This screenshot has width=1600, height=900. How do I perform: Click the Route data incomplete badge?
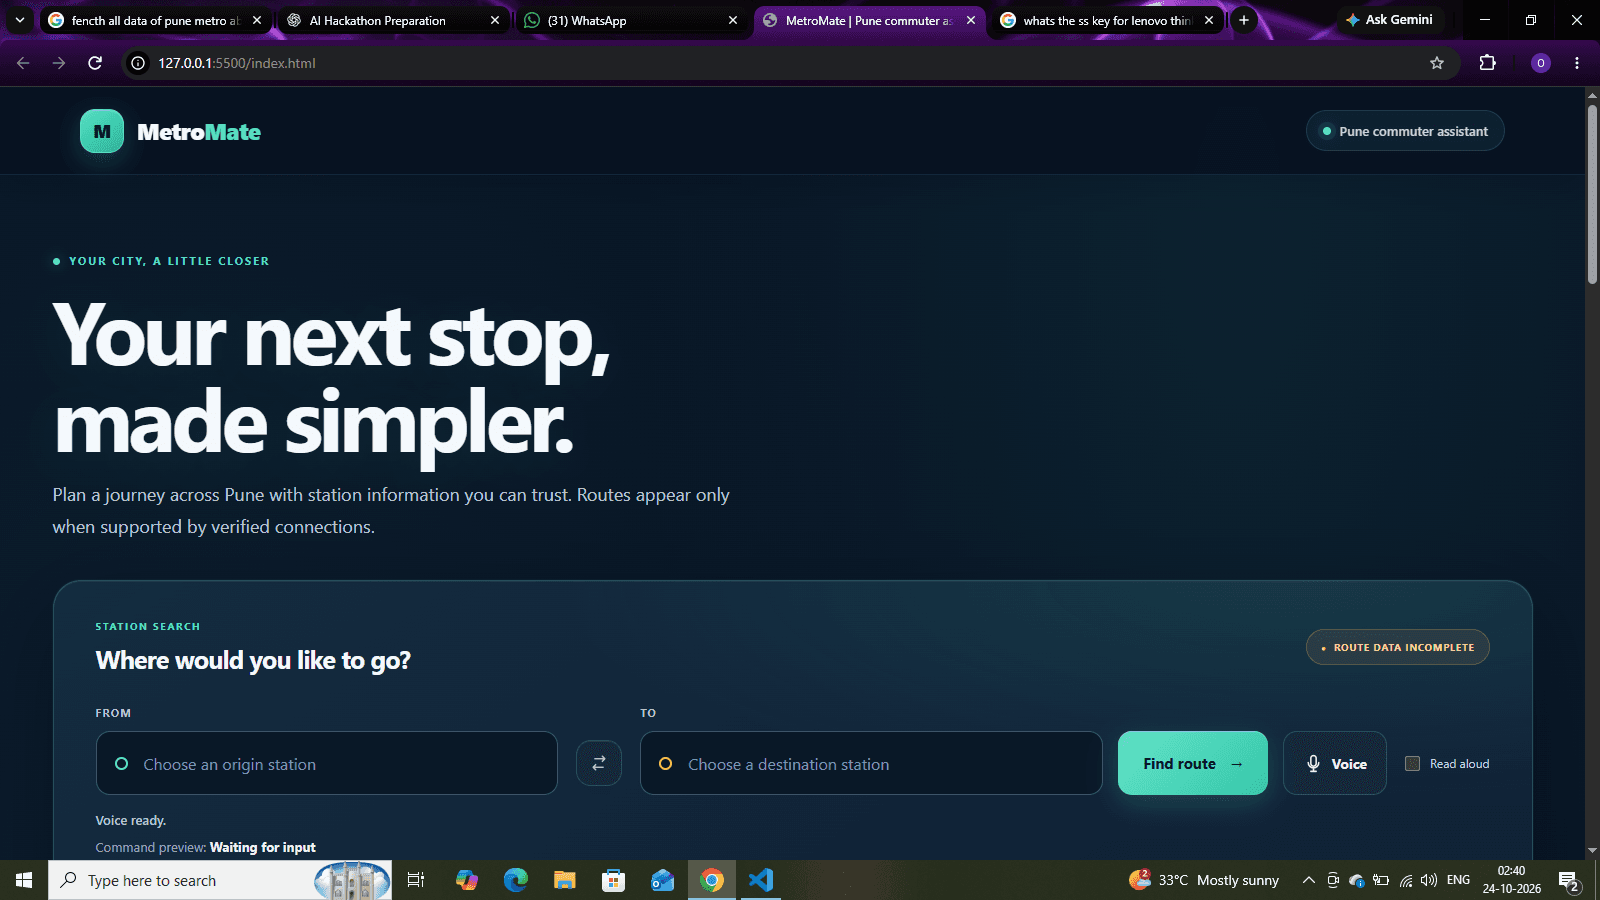pos(1398,647)
